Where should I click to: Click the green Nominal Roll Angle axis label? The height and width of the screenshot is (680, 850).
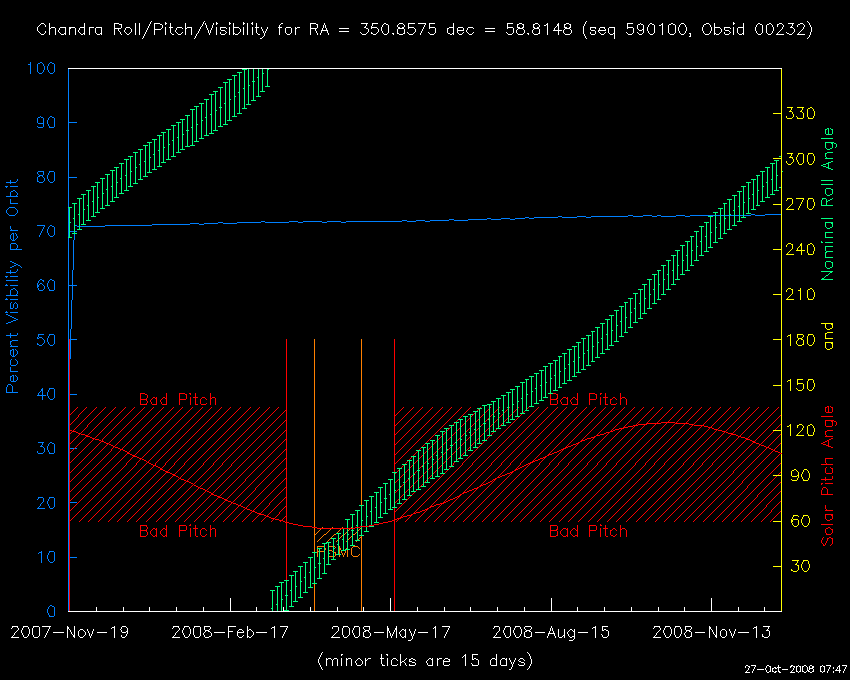point(827,204)
